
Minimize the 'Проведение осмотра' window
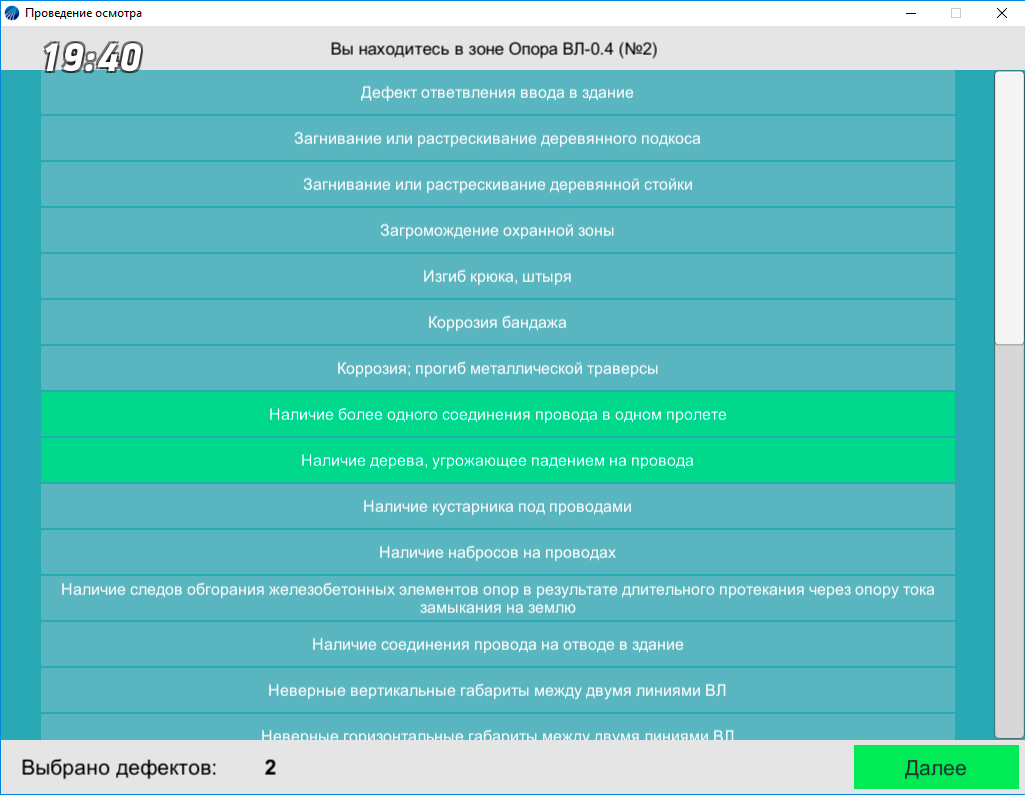coord(911,13)
